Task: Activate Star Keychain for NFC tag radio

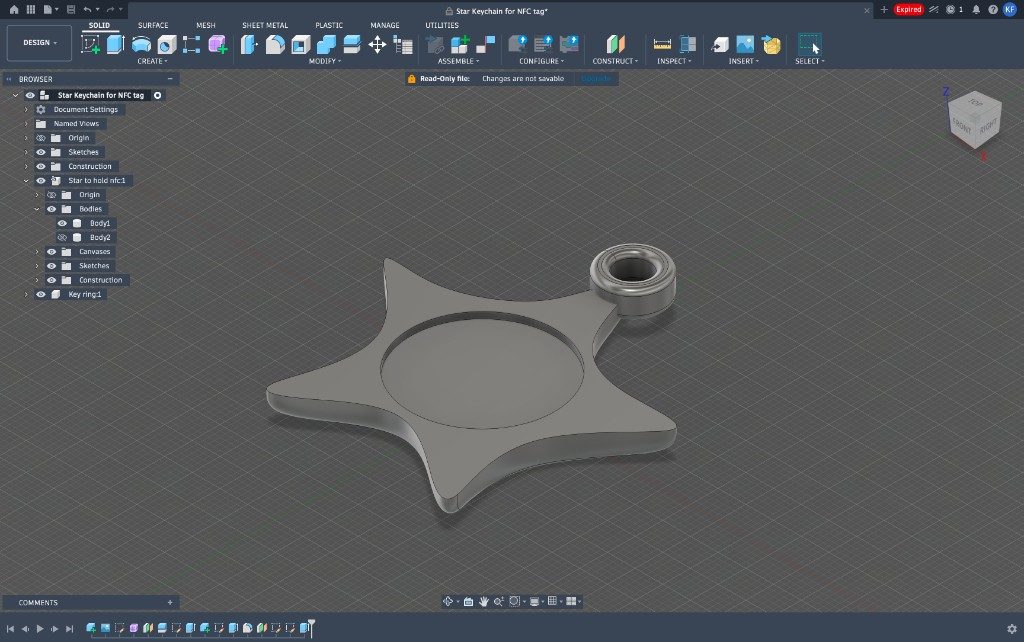Action: 157,95
